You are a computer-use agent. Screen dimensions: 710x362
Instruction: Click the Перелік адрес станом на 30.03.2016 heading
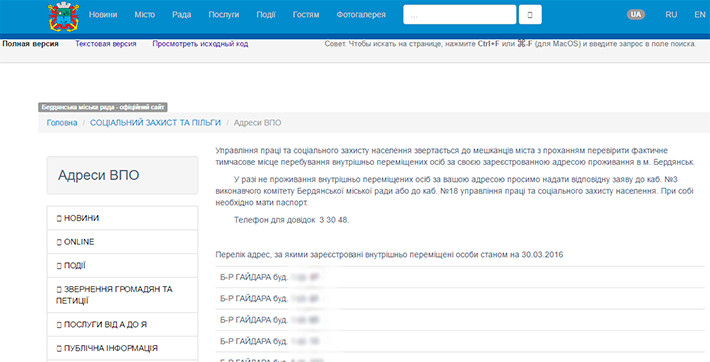coord(389,255)
